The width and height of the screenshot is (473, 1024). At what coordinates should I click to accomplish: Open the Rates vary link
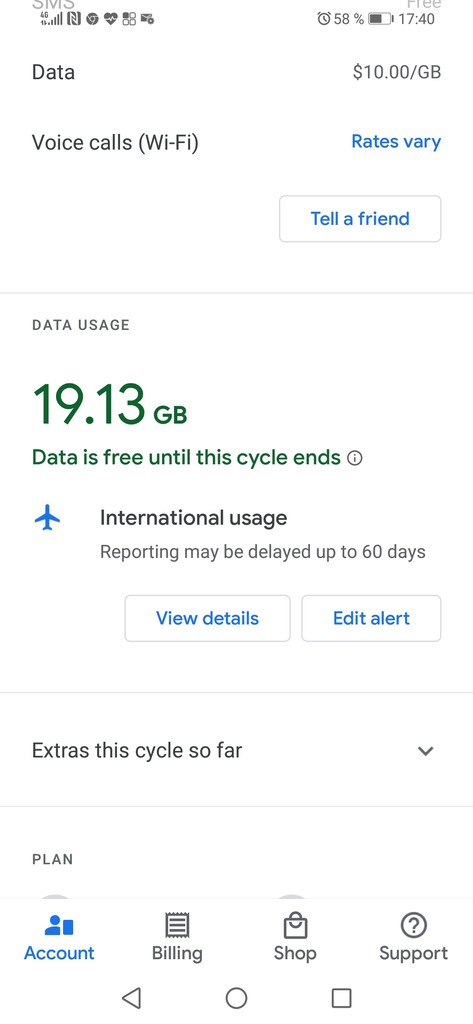pos(396,142)
